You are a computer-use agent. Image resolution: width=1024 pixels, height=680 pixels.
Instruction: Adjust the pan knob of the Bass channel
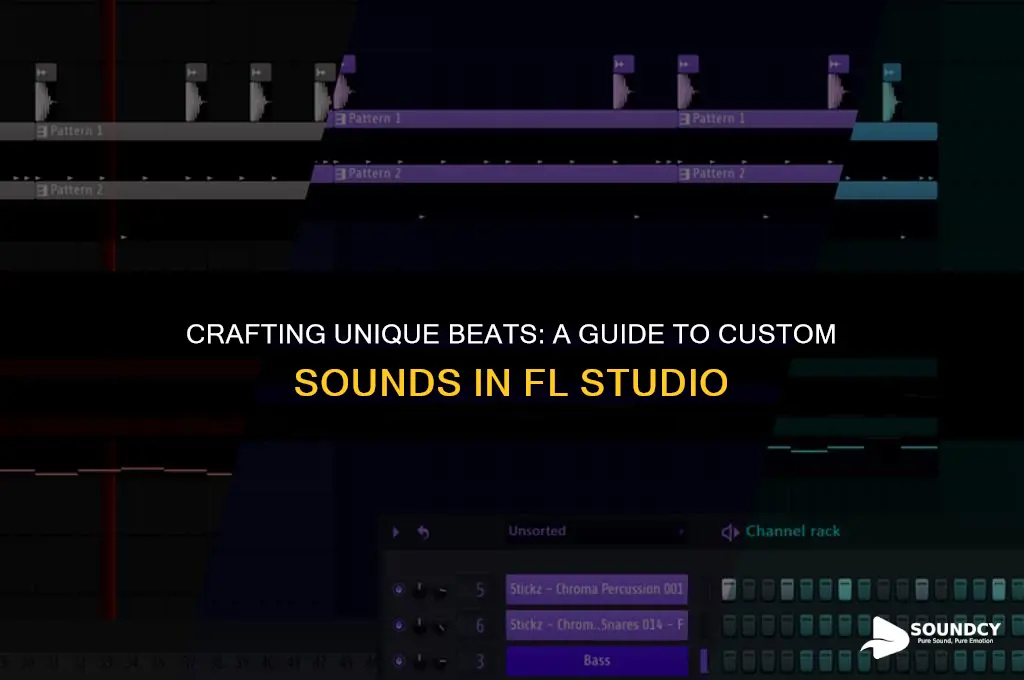[419, 661]
